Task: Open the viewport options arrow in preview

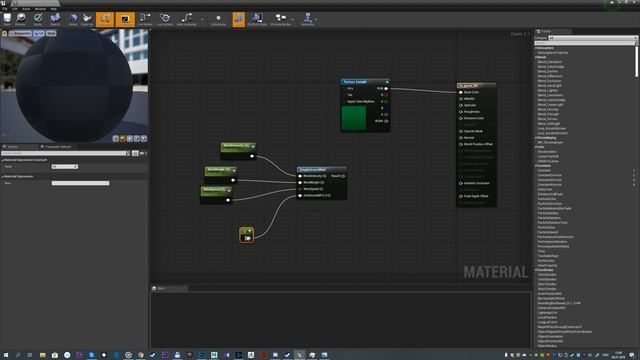Action: (x=4, y=33)
